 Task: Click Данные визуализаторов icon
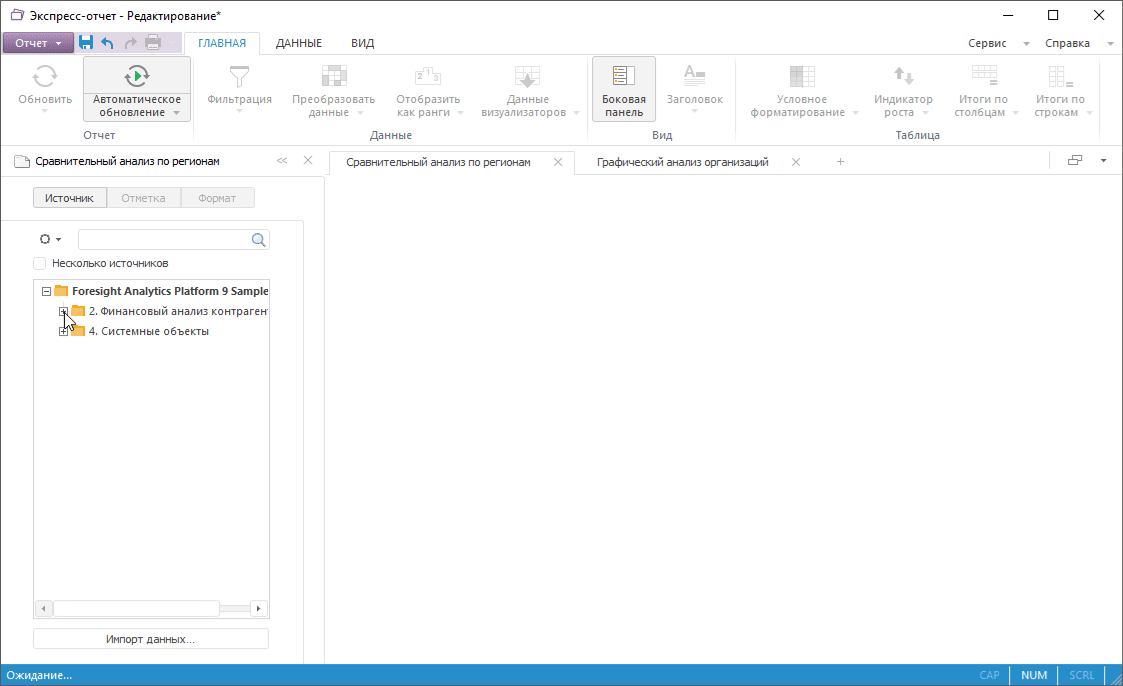[528, 76]
